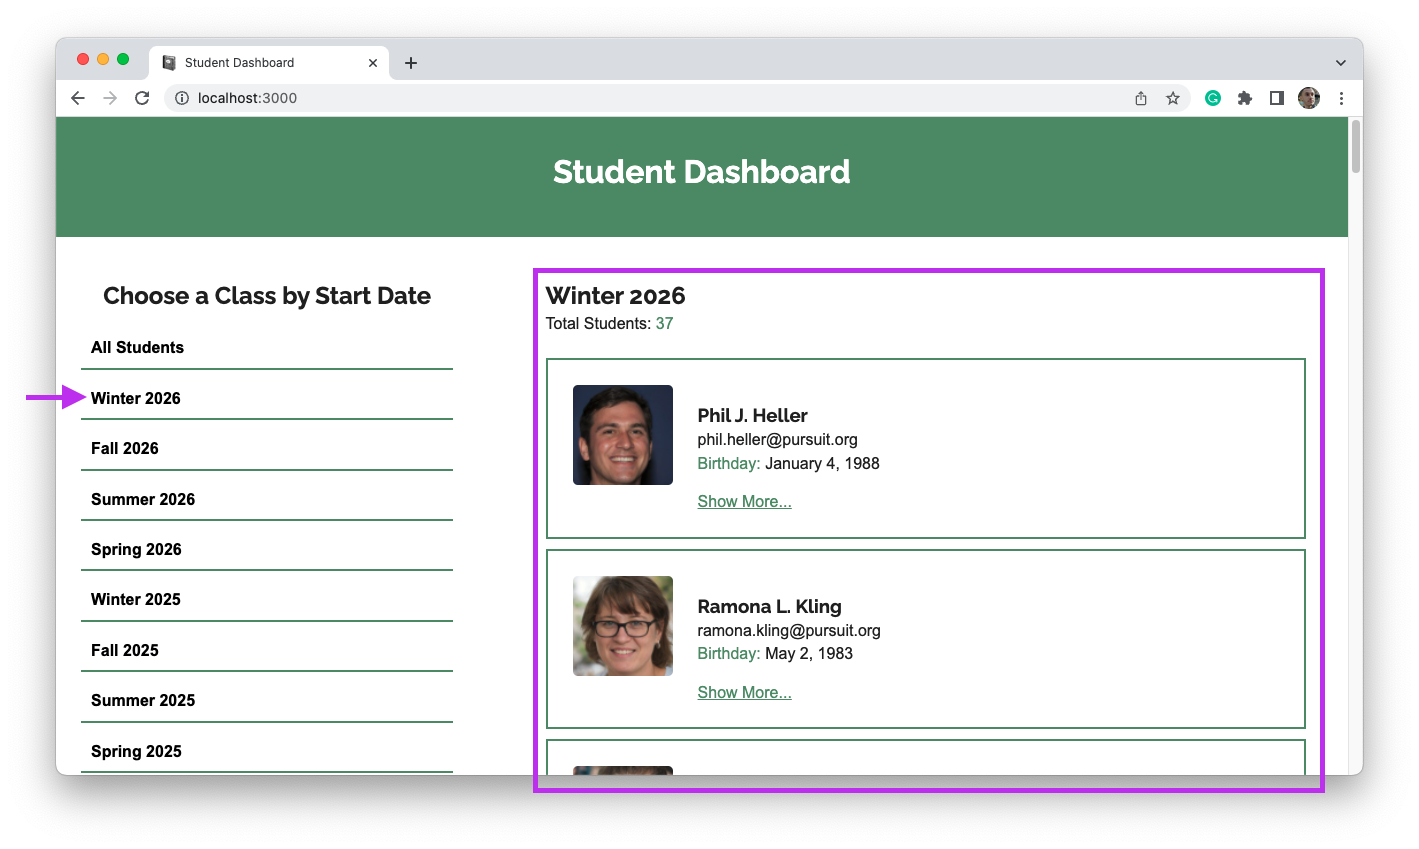Select the Winter 2026 class
This screenshot has width=1419, height=849.
point(267,398)
